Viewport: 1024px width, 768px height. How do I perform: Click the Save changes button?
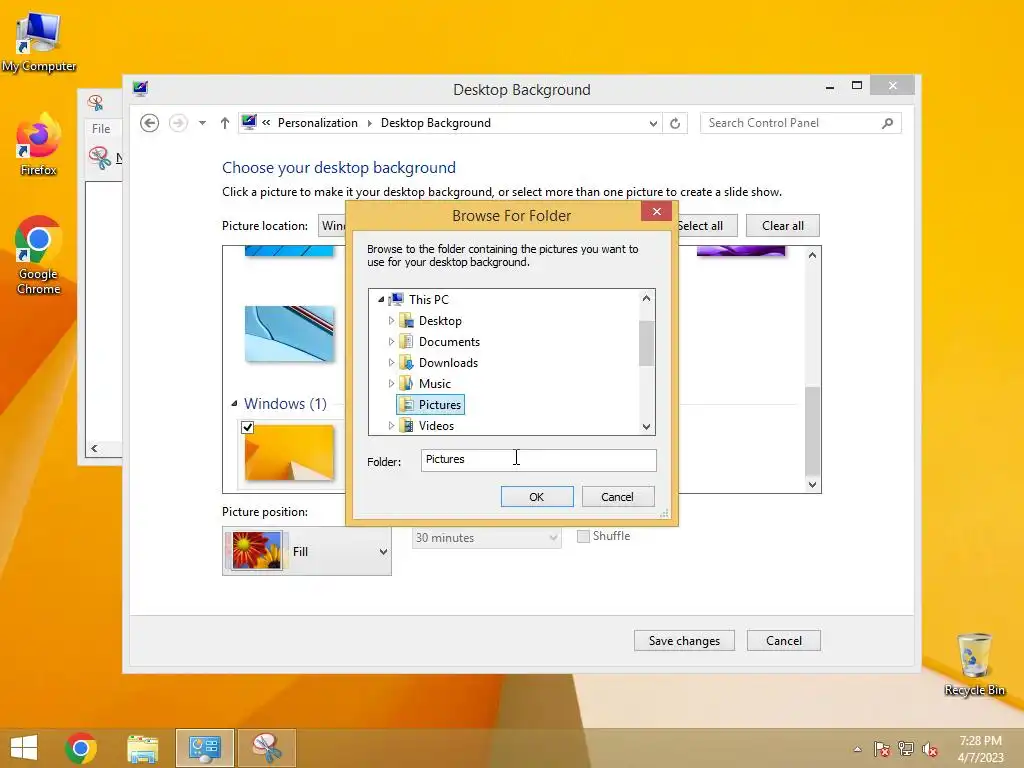[684, 641]
